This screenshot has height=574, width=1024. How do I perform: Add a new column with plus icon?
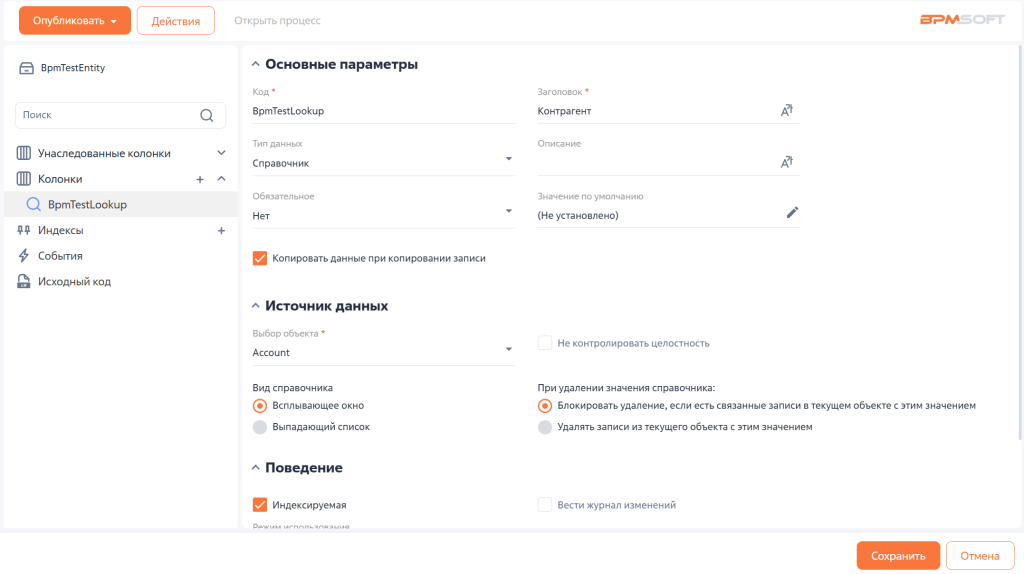pyautogui.click(x=200, y=179)
